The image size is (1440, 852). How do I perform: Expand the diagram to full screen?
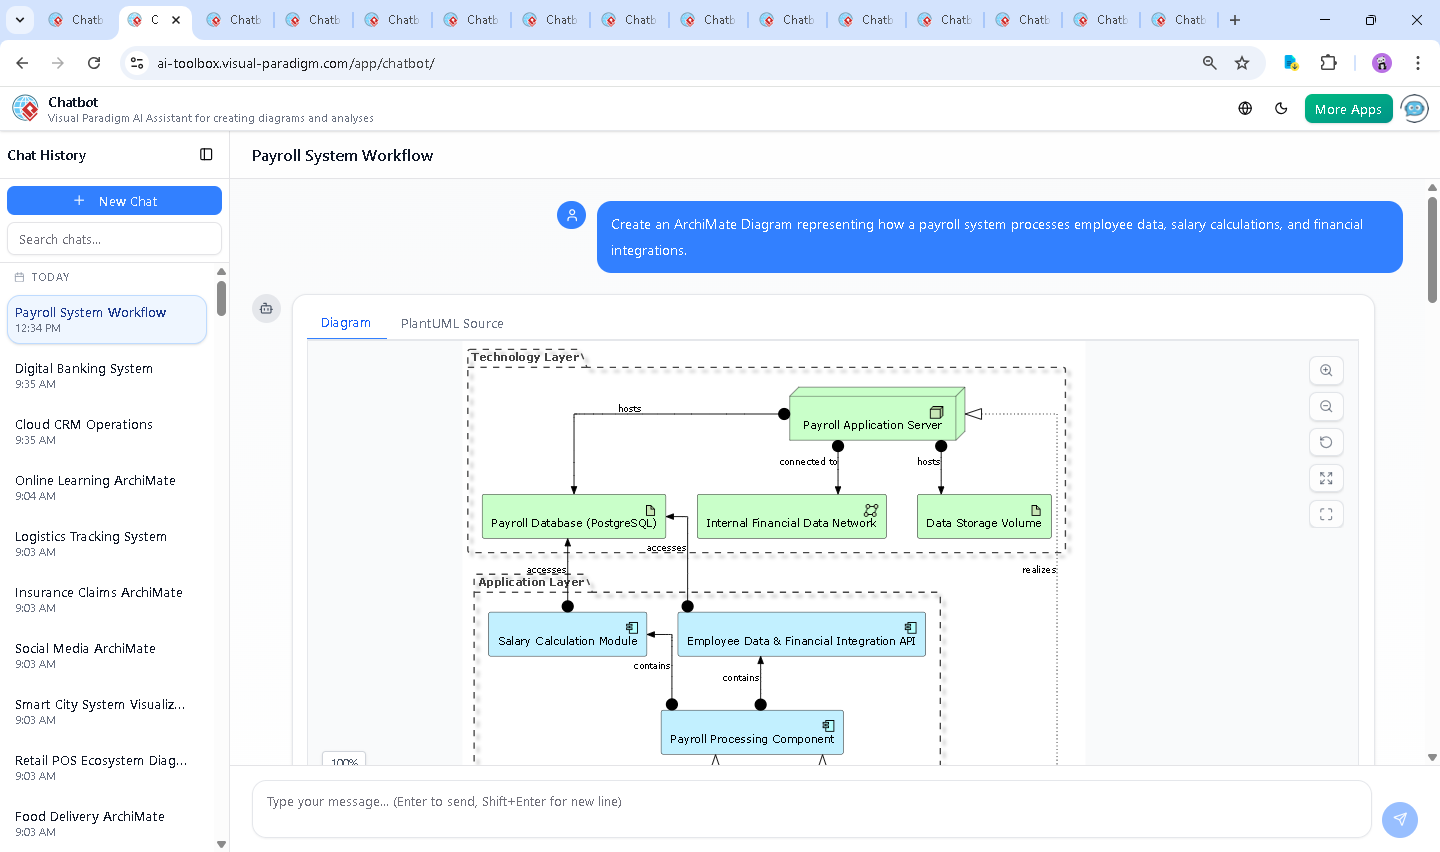click(x=1326, y=478)
